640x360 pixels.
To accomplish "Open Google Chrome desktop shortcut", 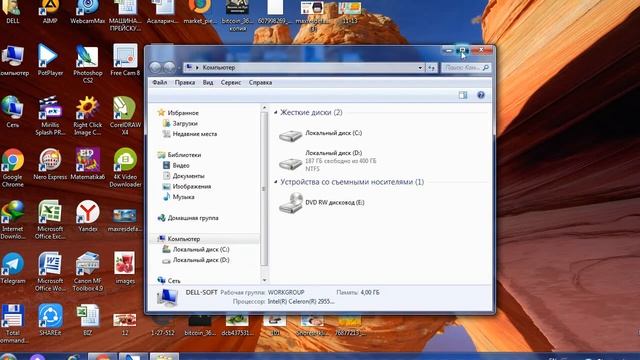I will click(x=12, y=168).
